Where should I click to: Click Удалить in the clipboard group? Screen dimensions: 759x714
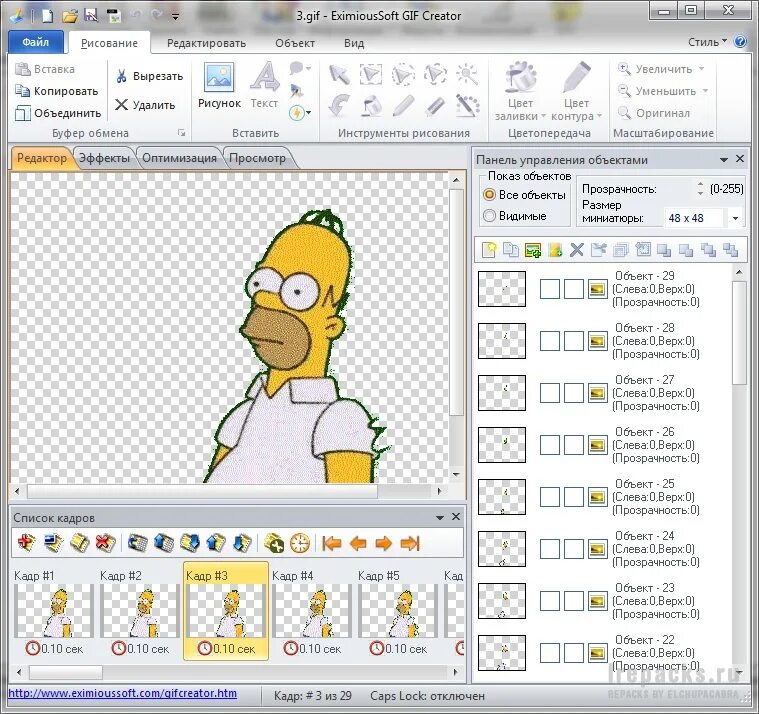[145, 105]
